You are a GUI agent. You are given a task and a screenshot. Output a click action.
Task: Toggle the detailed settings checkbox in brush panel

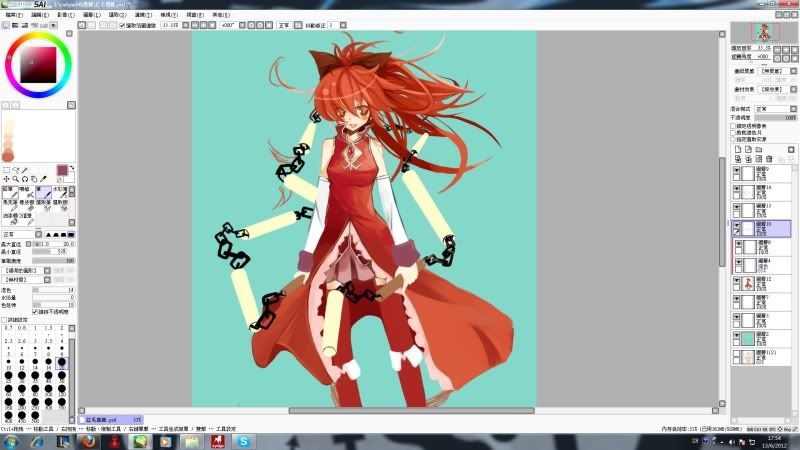click(5, 320)
